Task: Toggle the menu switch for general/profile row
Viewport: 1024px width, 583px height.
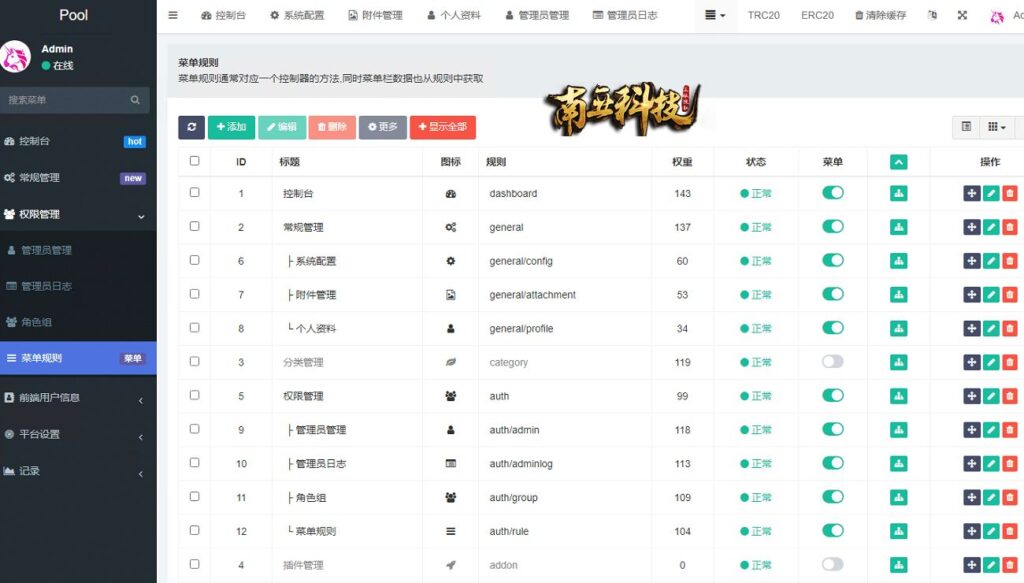Action: [x=833, y=328]
